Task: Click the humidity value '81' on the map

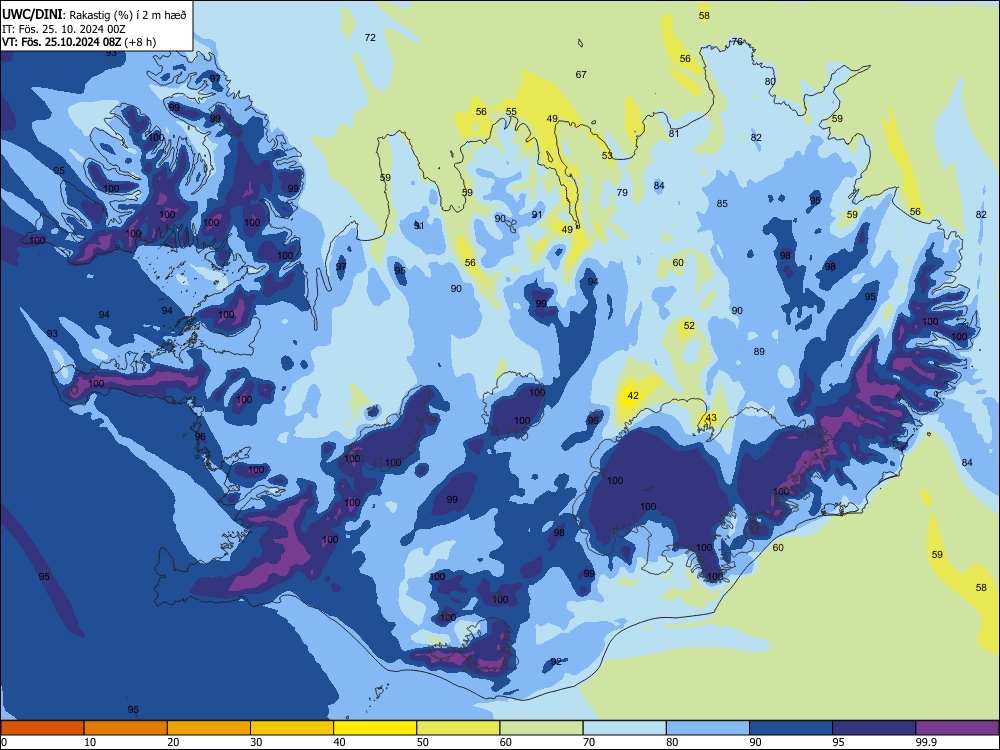Action: point(674,134)
